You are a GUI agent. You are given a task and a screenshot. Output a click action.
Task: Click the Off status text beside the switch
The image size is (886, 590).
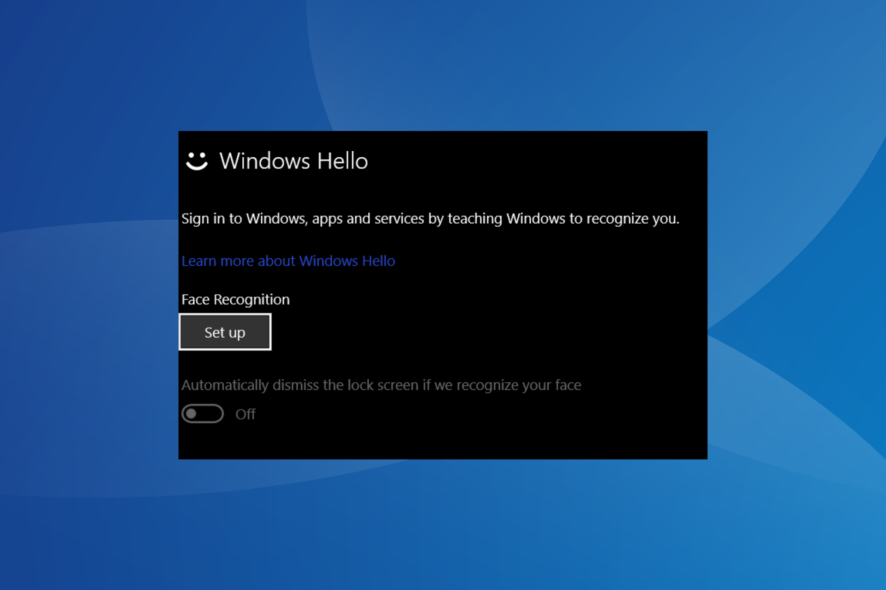[245, 414]
